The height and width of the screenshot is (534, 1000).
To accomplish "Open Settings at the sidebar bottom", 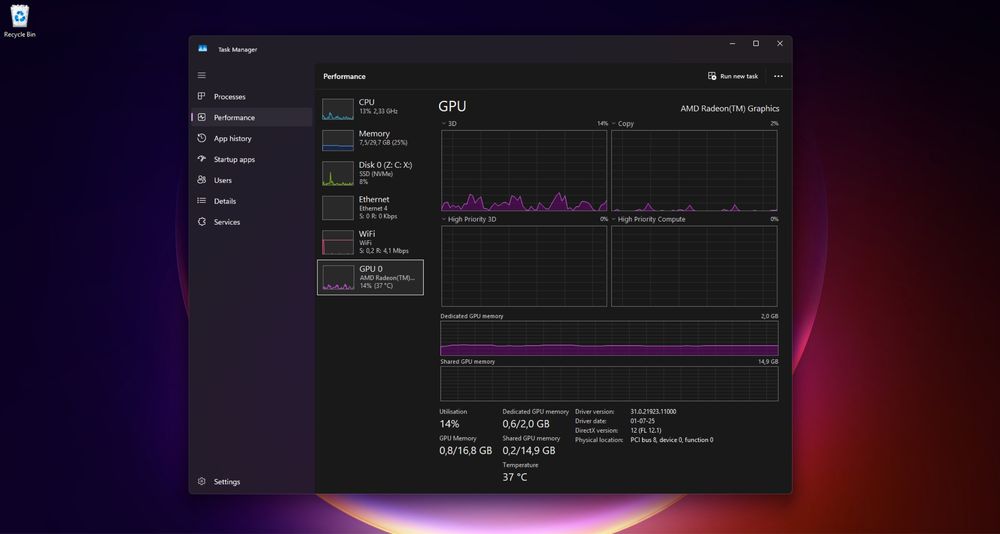I will tap(251, 481).
